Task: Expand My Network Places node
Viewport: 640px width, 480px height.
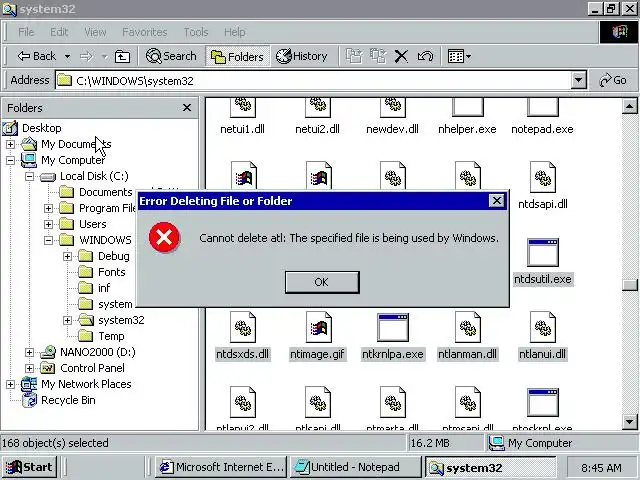Action: pyautogui.click(x=11, y=384)
